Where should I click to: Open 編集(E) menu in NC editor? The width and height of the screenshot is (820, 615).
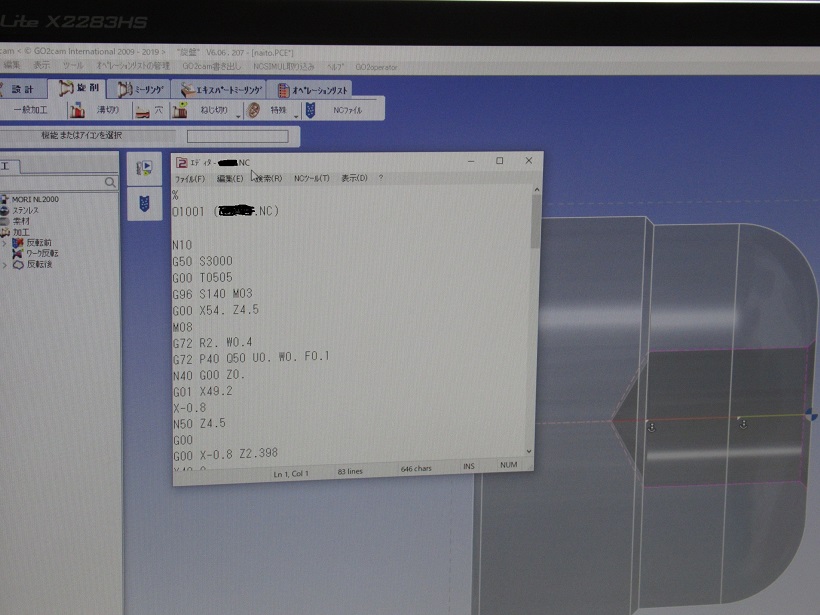coord(230,178)
